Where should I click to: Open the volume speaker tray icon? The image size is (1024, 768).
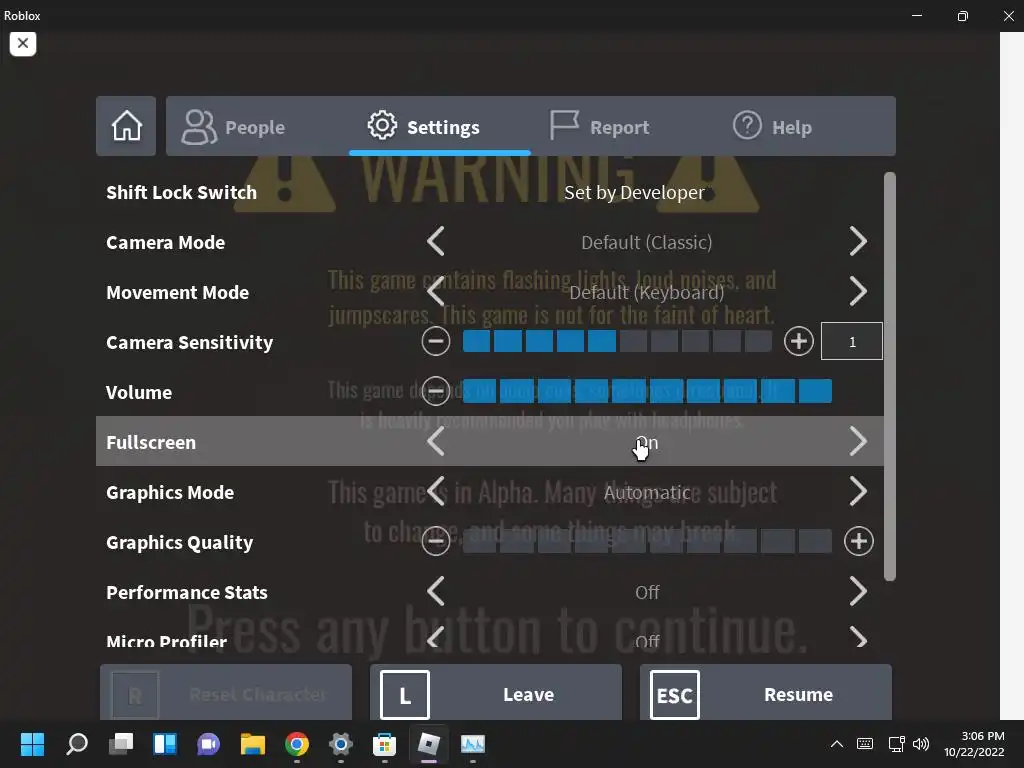(921, 744)
